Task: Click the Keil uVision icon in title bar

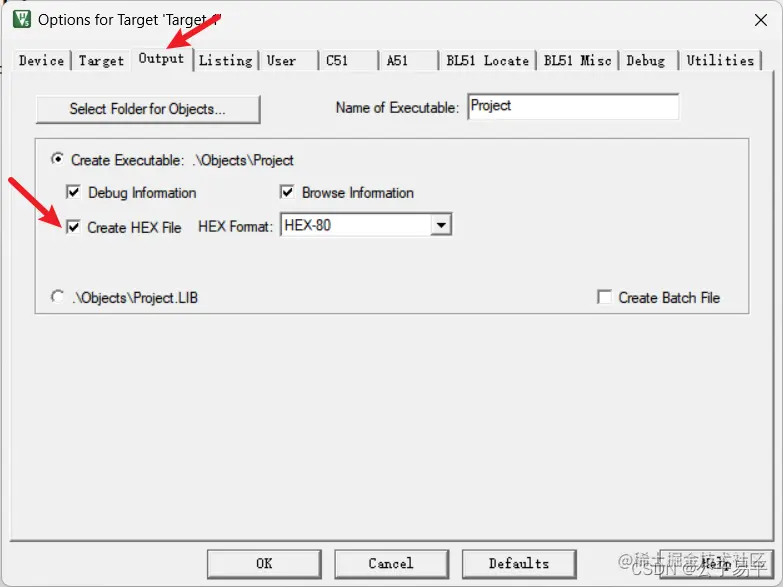Action: (x=22, y=19)
